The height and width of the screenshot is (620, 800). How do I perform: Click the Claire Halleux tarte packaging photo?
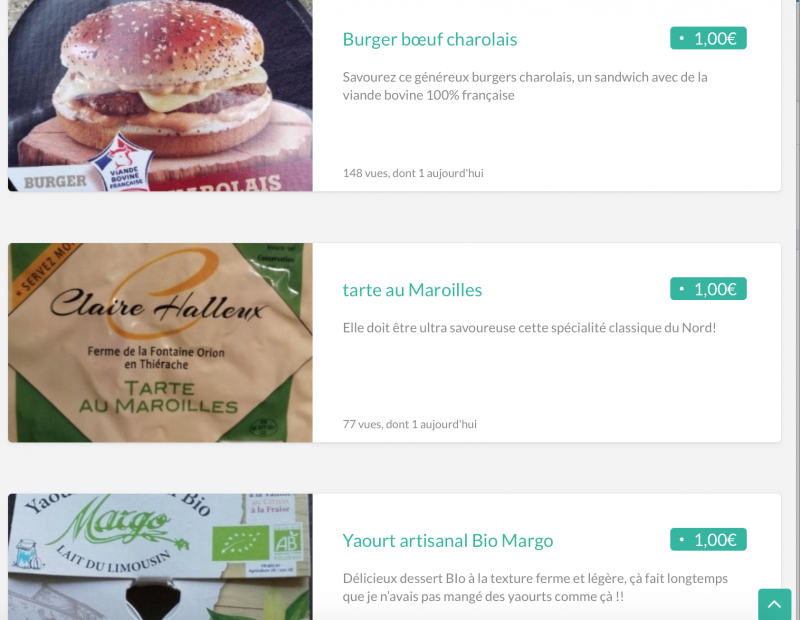160,342
